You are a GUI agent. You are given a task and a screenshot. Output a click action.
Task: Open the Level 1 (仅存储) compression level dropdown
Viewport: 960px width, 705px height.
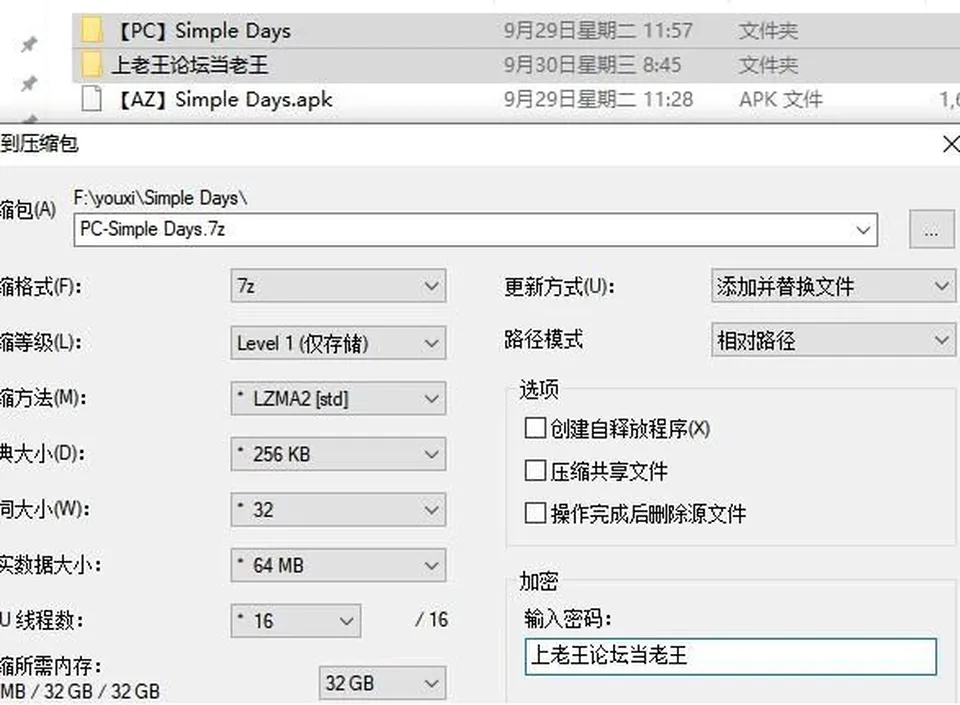[x=338, y=343]
